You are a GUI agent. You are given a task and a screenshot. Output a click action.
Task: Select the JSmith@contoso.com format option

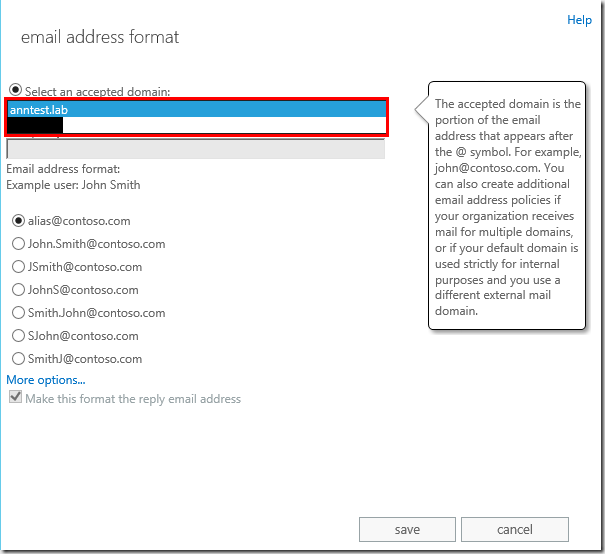click(x=18, y=267)
